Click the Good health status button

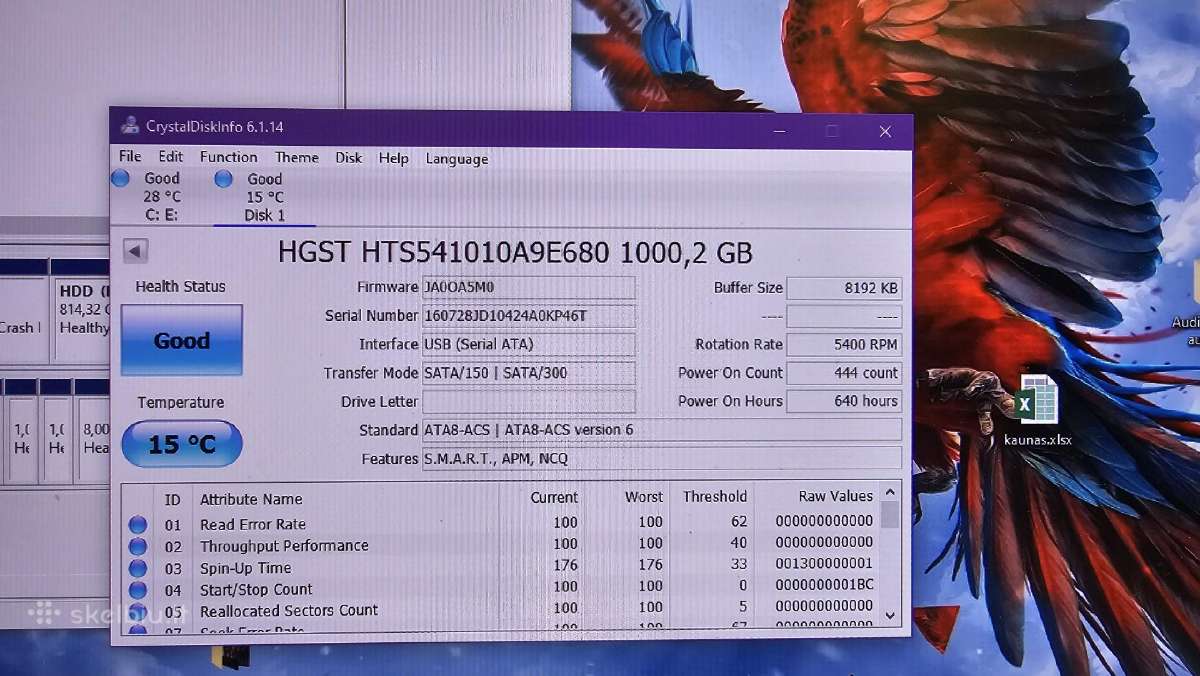(x=181, y=340)
